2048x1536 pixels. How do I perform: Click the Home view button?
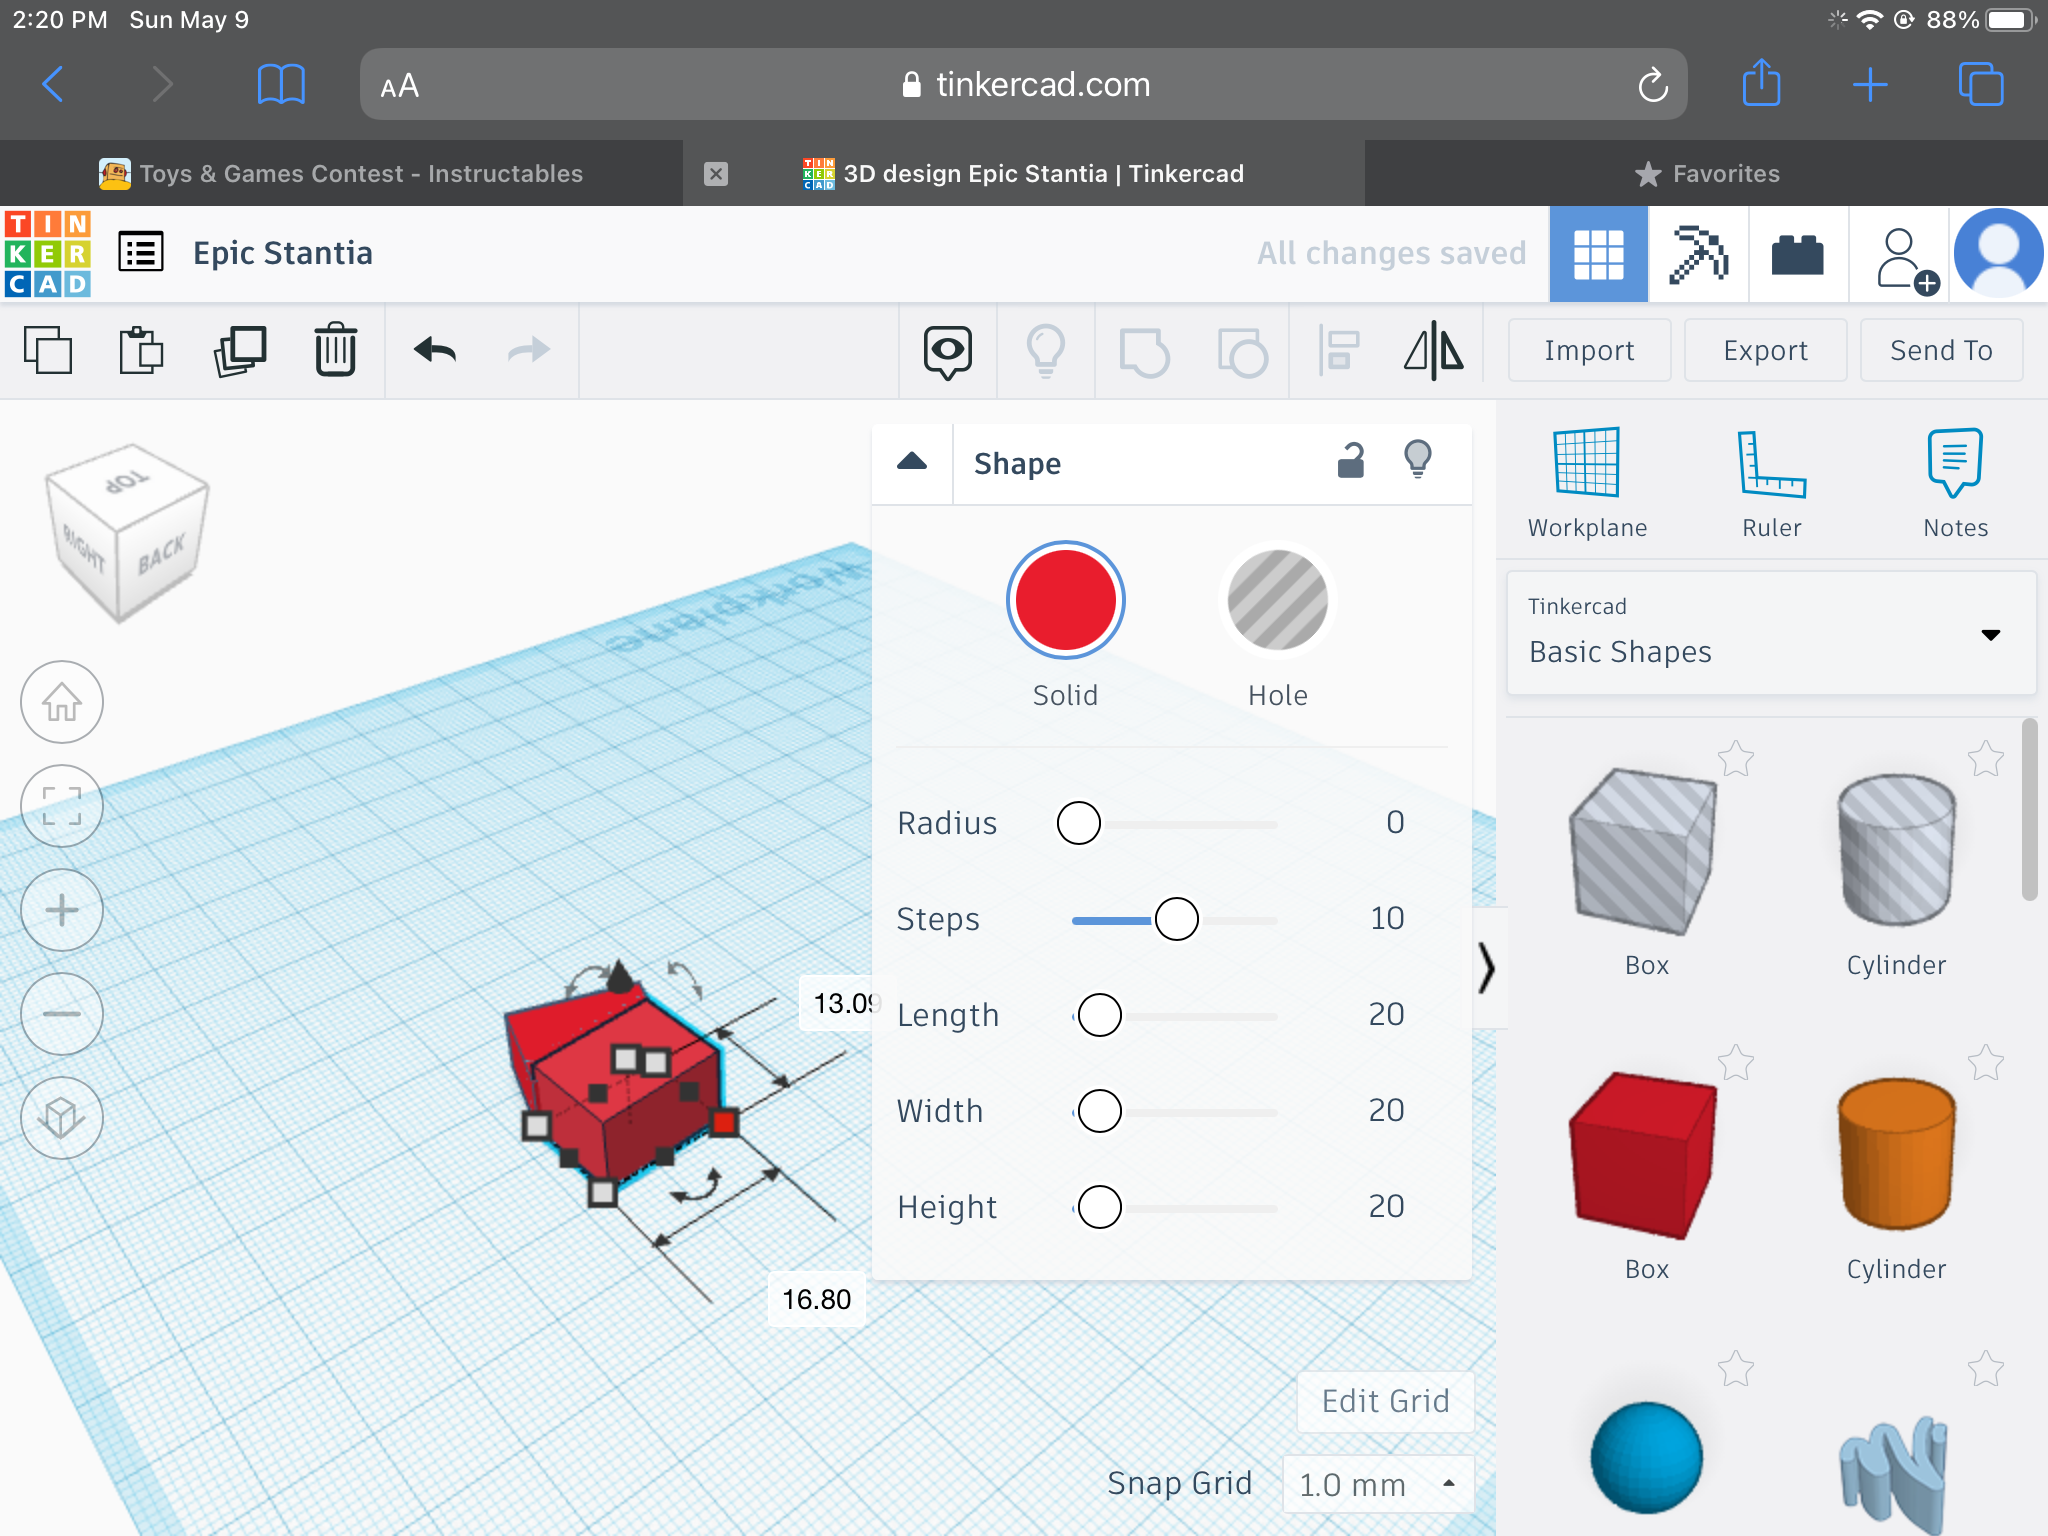[62, 702]
